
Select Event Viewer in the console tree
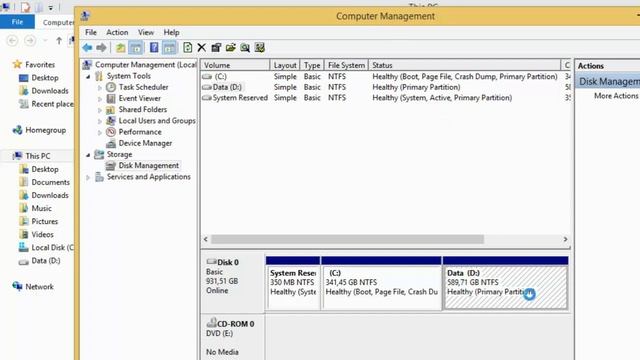click(140, 98)
